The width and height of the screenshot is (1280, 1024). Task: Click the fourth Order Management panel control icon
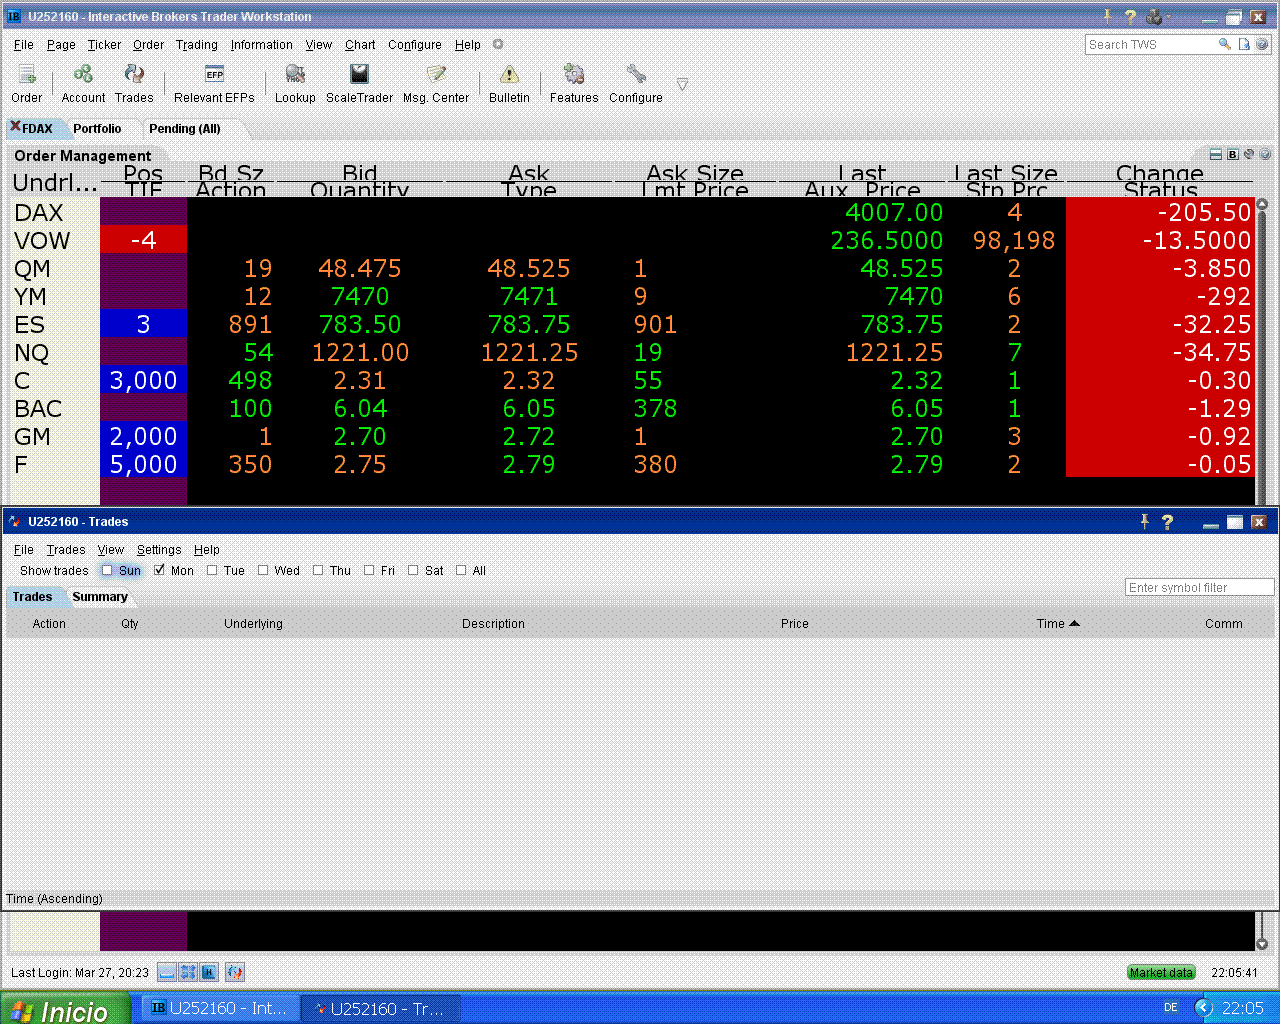coord(1265,154)
